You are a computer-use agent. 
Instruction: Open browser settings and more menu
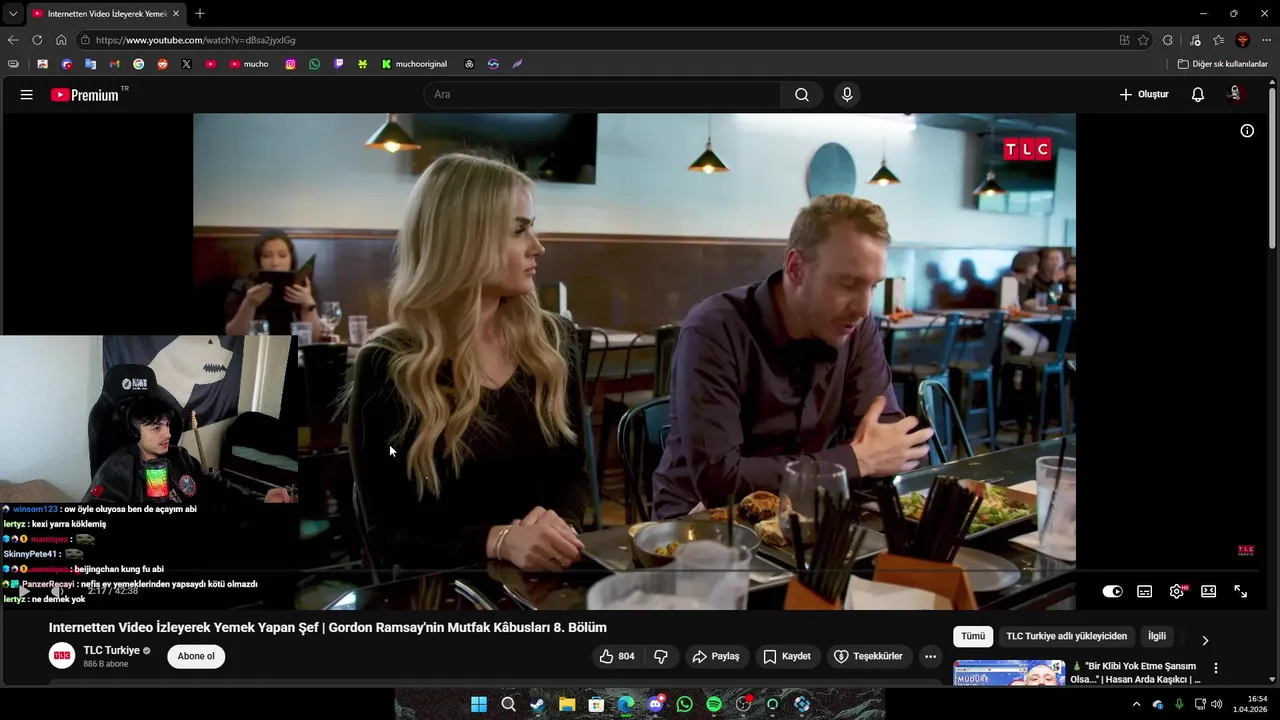1267,40
